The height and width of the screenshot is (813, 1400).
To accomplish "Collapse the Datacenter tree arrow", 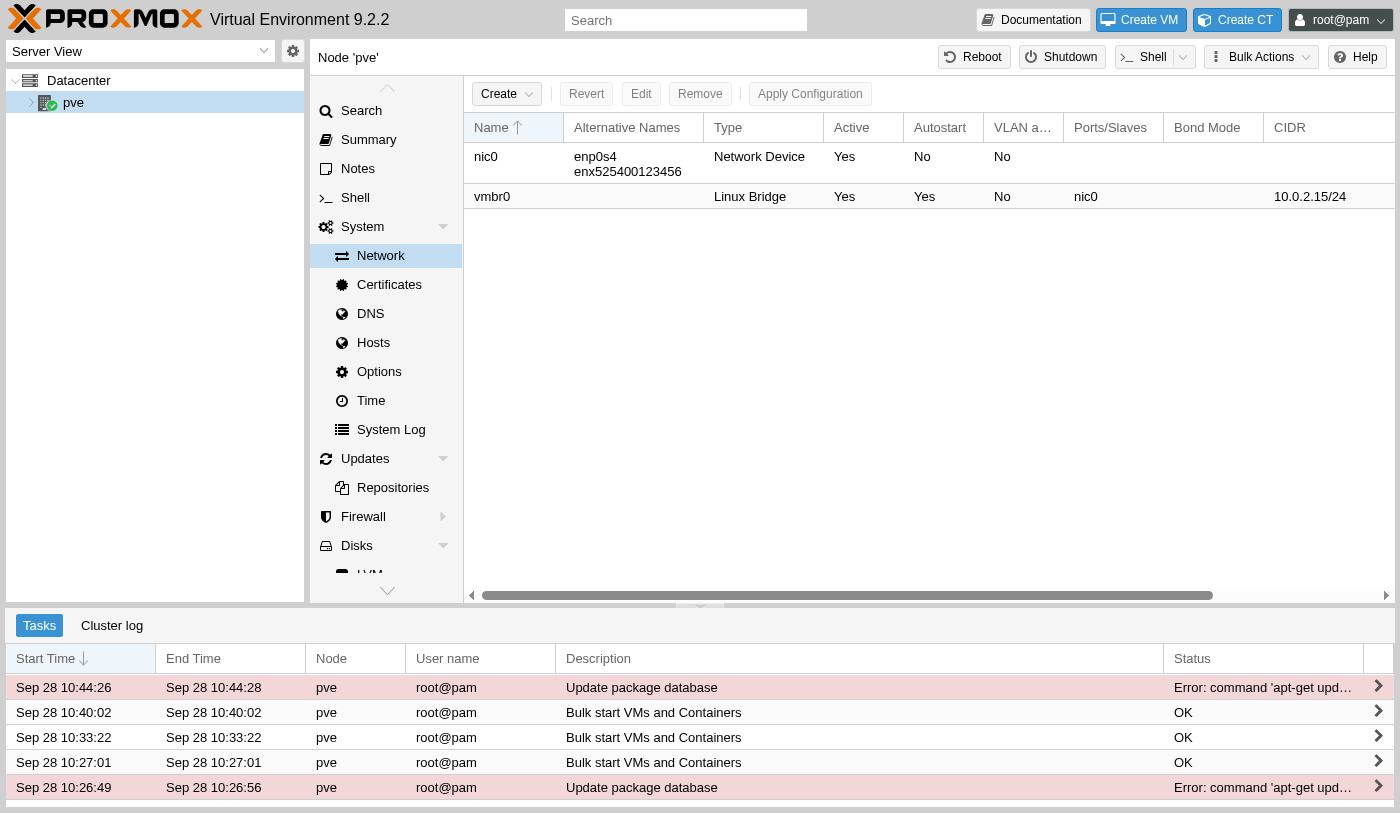I will [14, 81].
